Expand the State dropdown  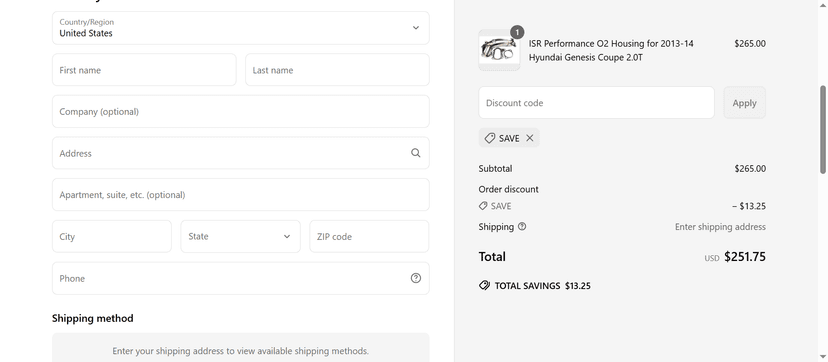(240, 236)
